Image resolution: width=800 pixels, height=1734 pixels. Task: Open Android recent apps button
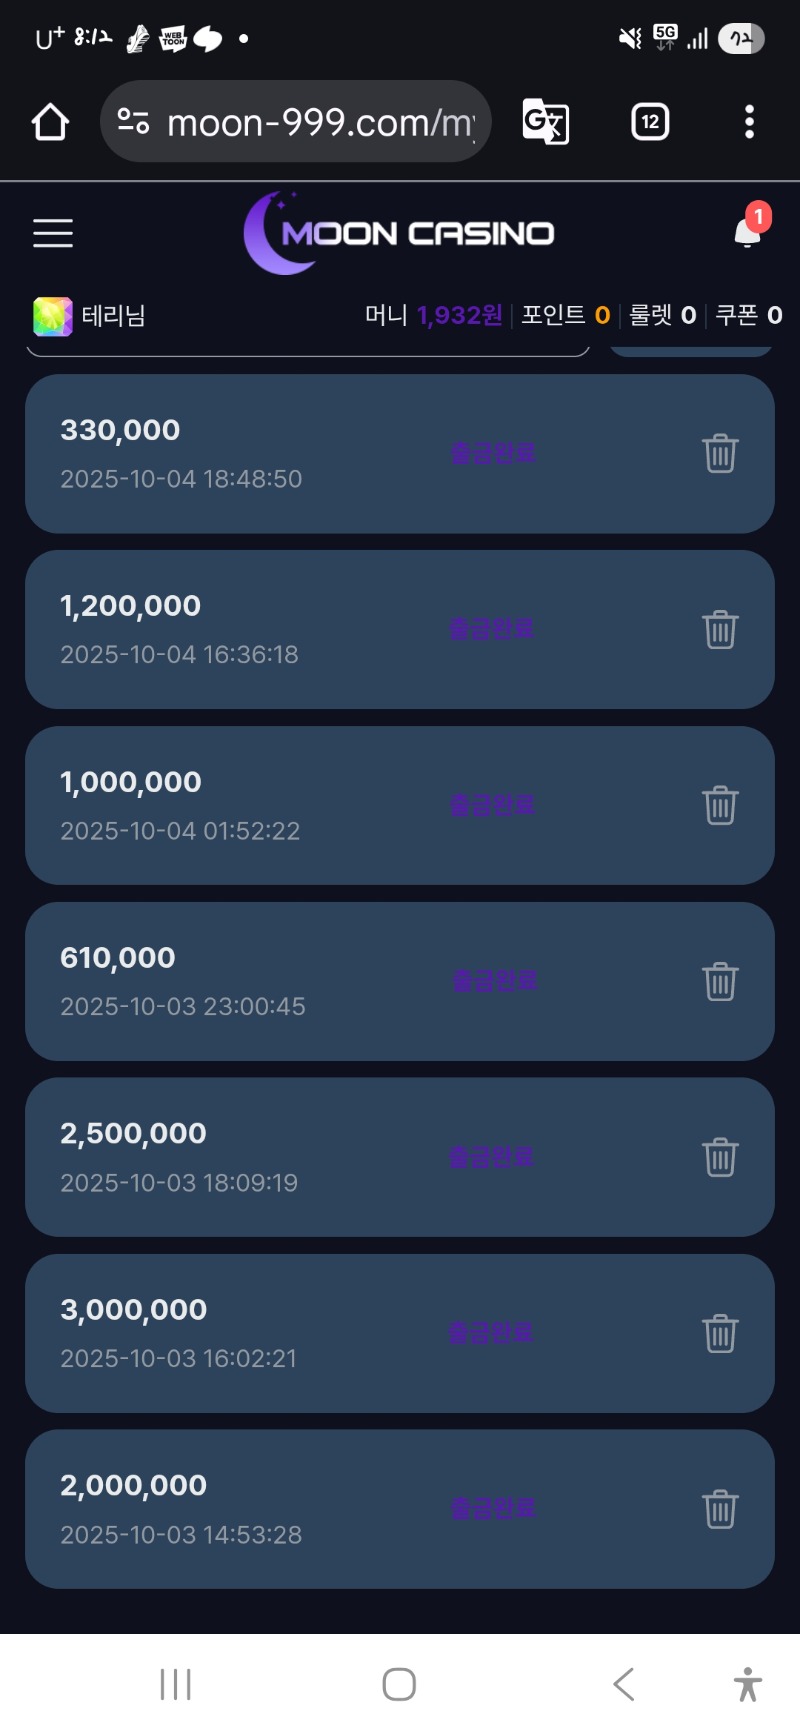pyautogui.click(x=176, y=1684)
